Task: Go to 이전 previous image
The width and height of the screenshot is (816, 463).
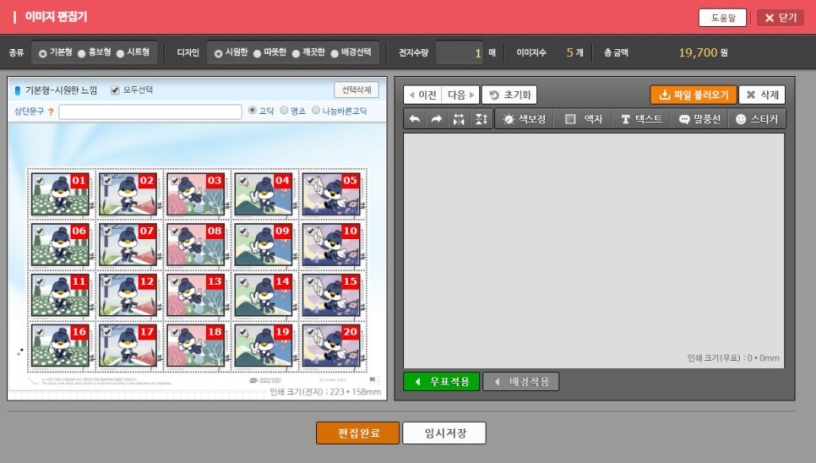Action: click(x=423, y=95)
